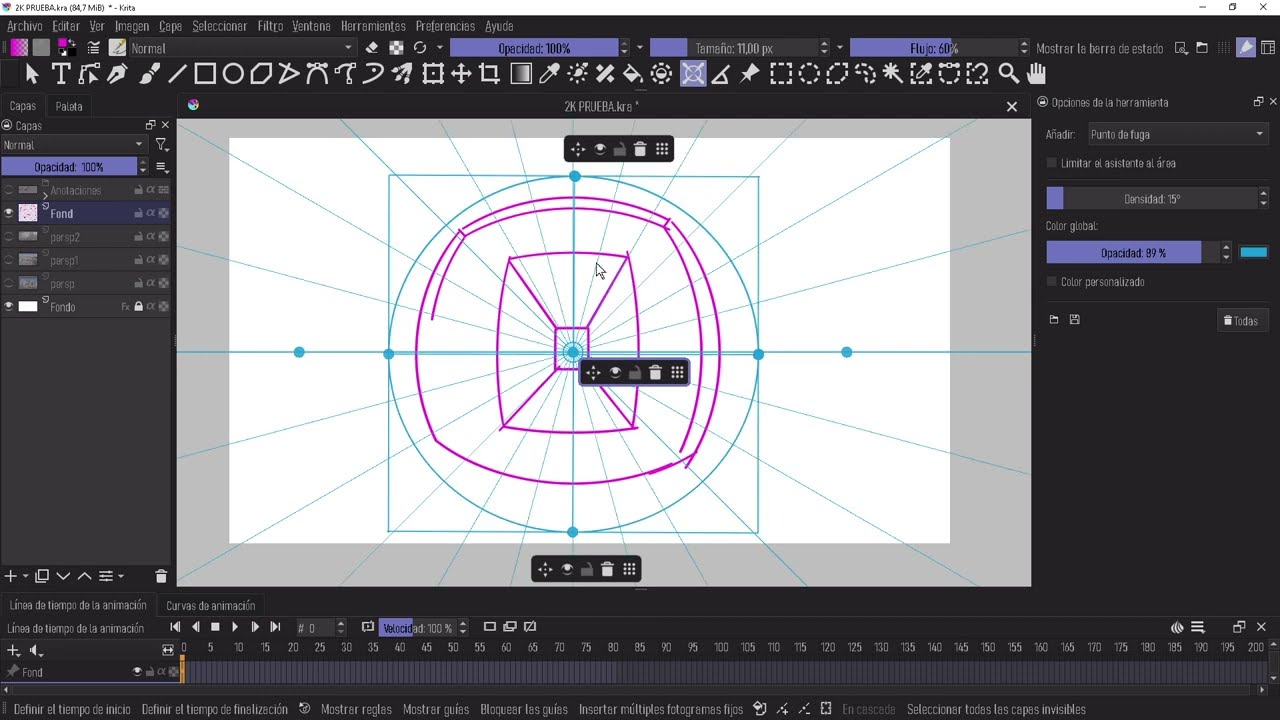
Task: Click the current frame number field
Action: (315, 628)
